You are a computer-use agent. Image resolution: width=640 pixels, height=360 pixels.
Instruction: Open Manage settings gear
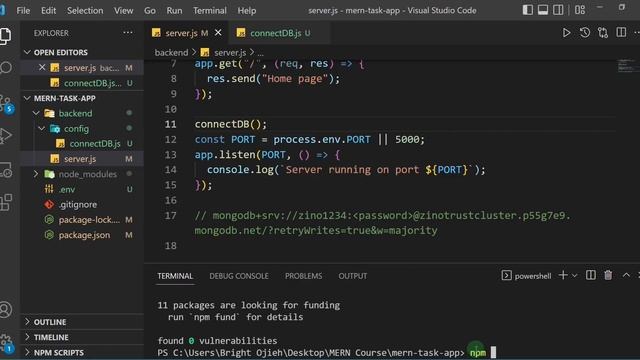[6, 343]
